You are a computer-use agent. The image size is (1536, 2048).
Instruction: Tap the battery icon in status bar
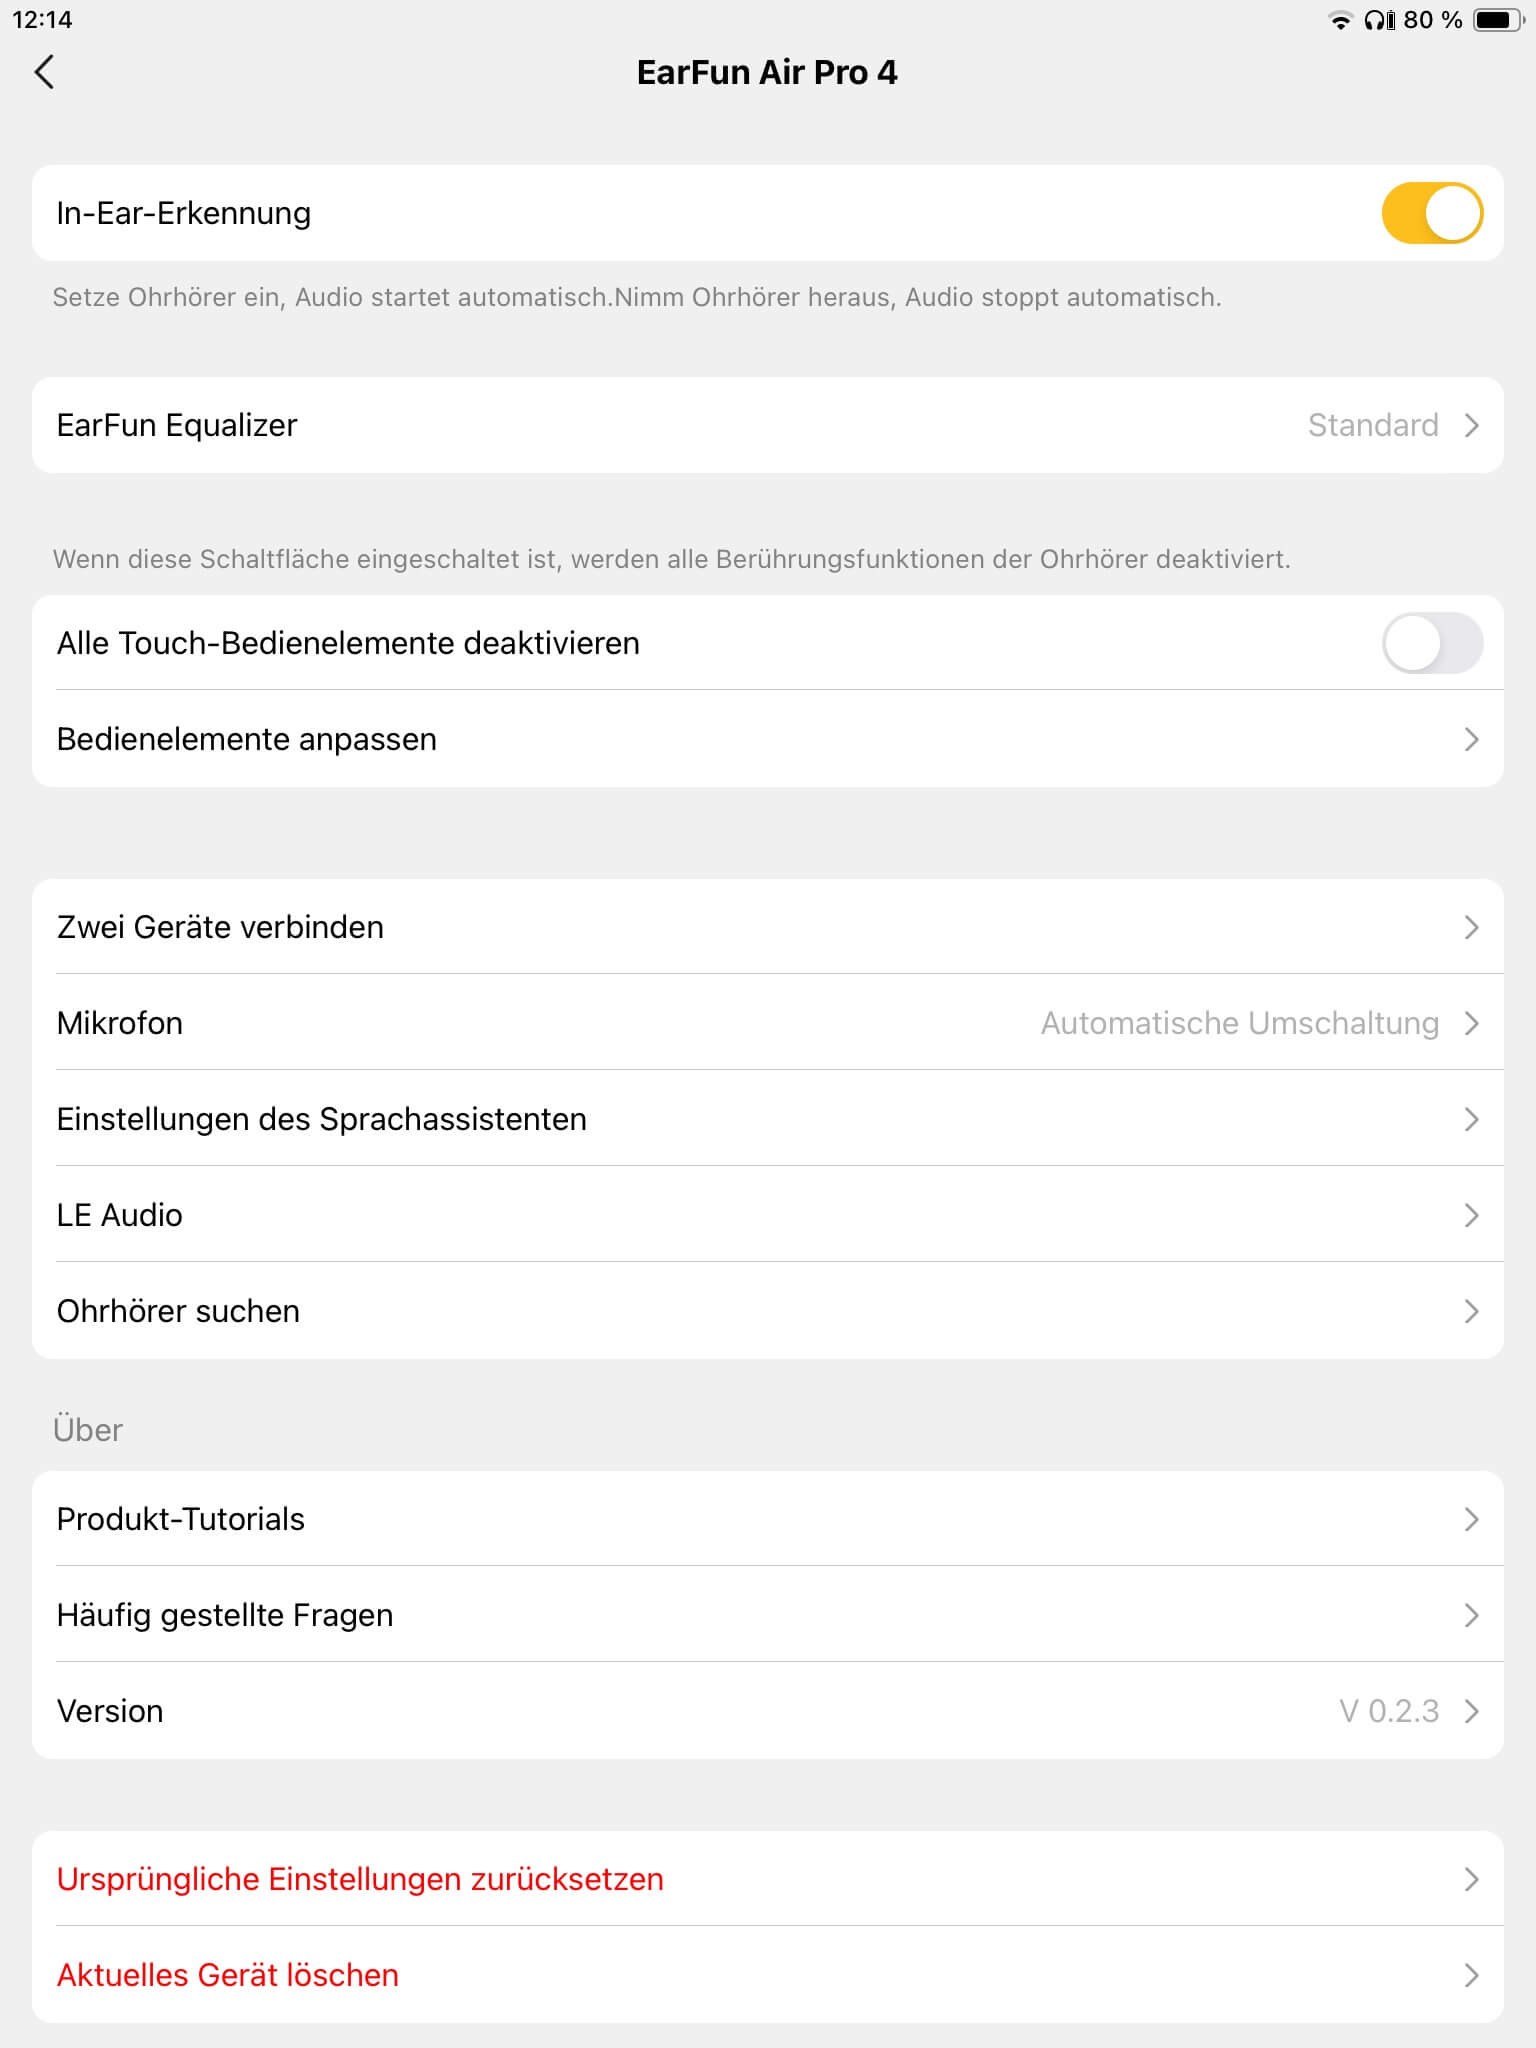pyautogui.click(x=1497, y=20)
